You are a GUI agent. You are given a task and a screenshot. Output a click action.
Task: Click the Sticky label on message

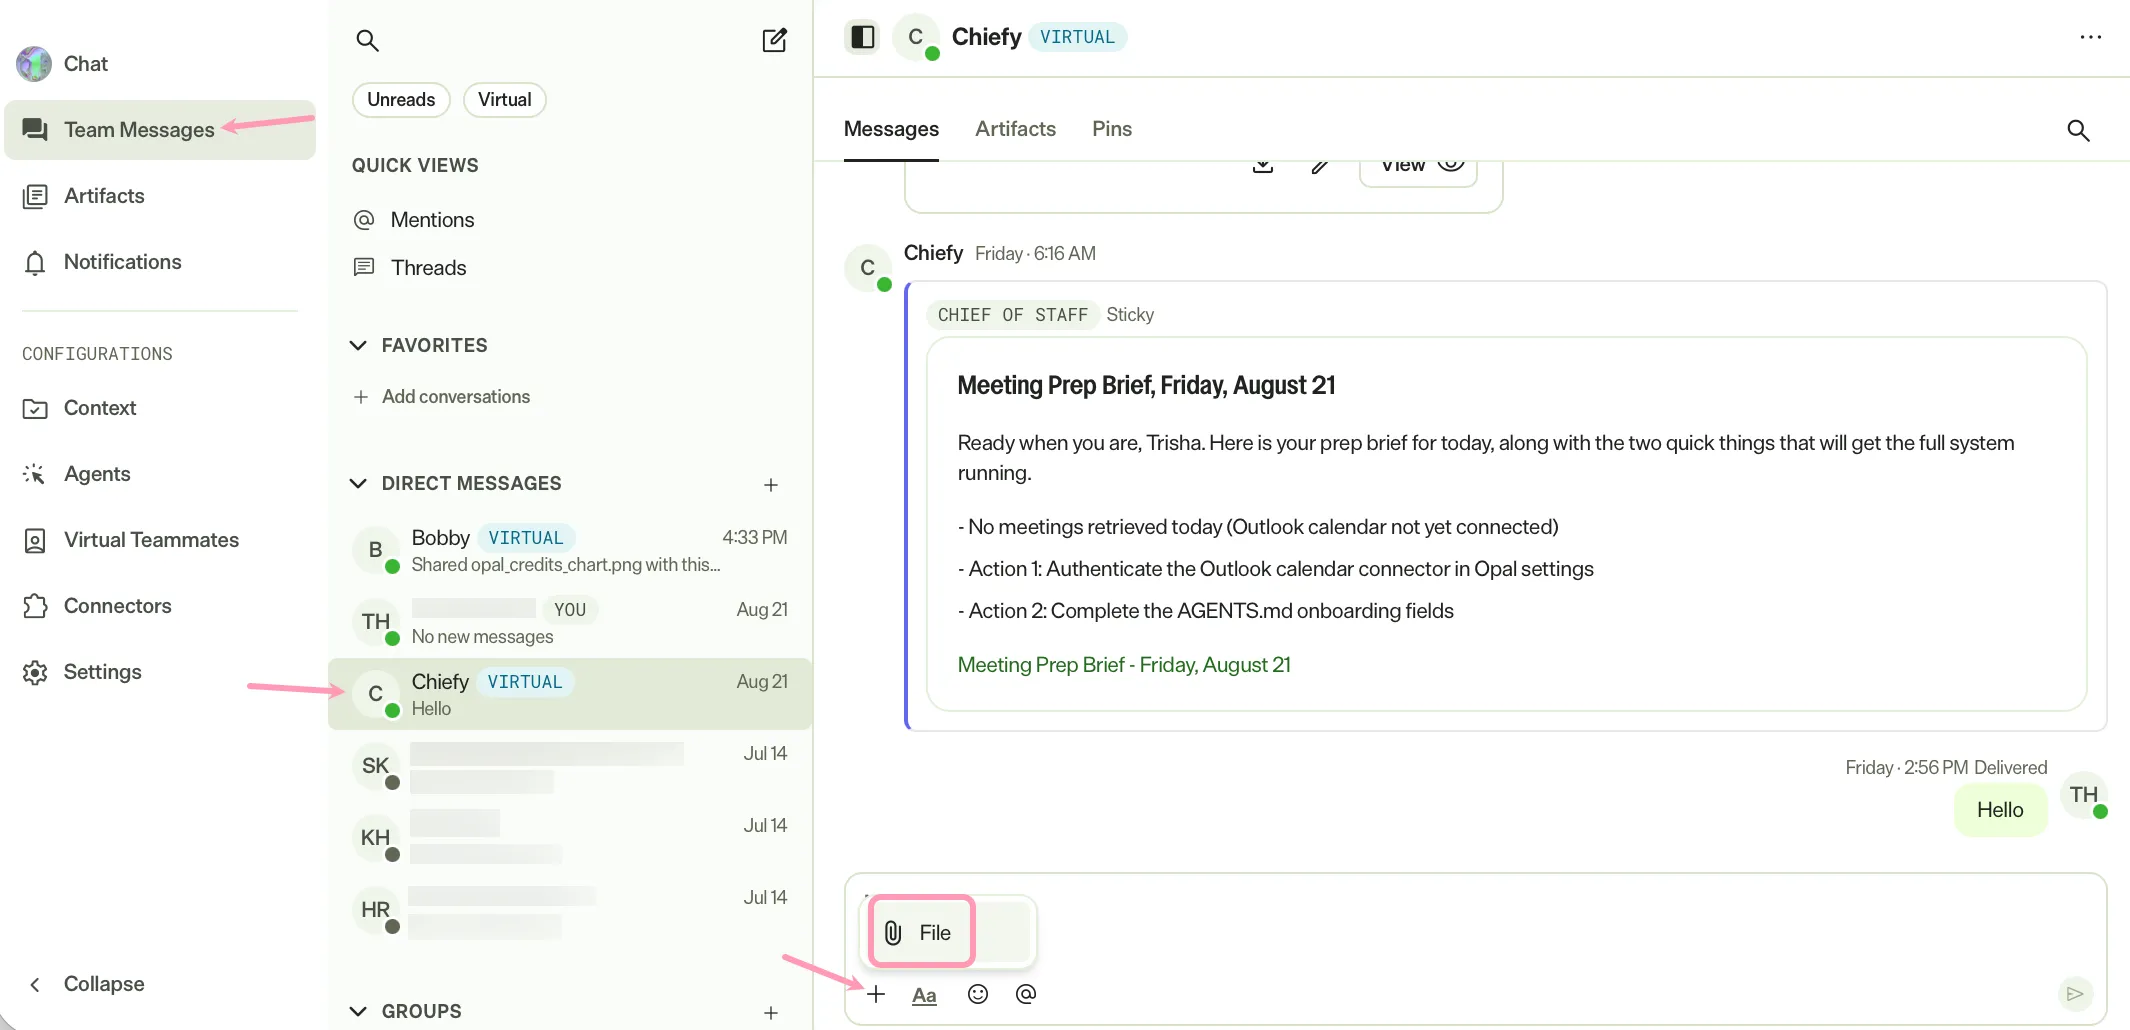point(1130,315)
